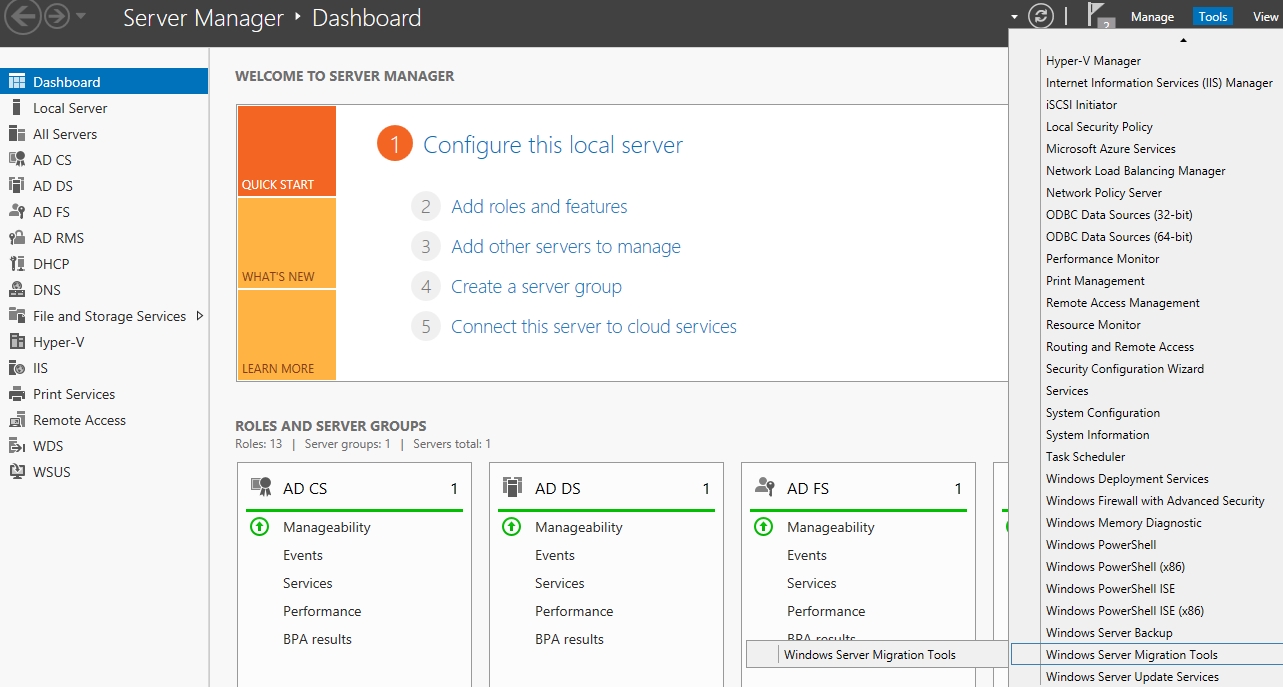The width and height of the screenshot is (1283, 687).
Task: Go back with the Back arrow button
Action: point(23,16)
